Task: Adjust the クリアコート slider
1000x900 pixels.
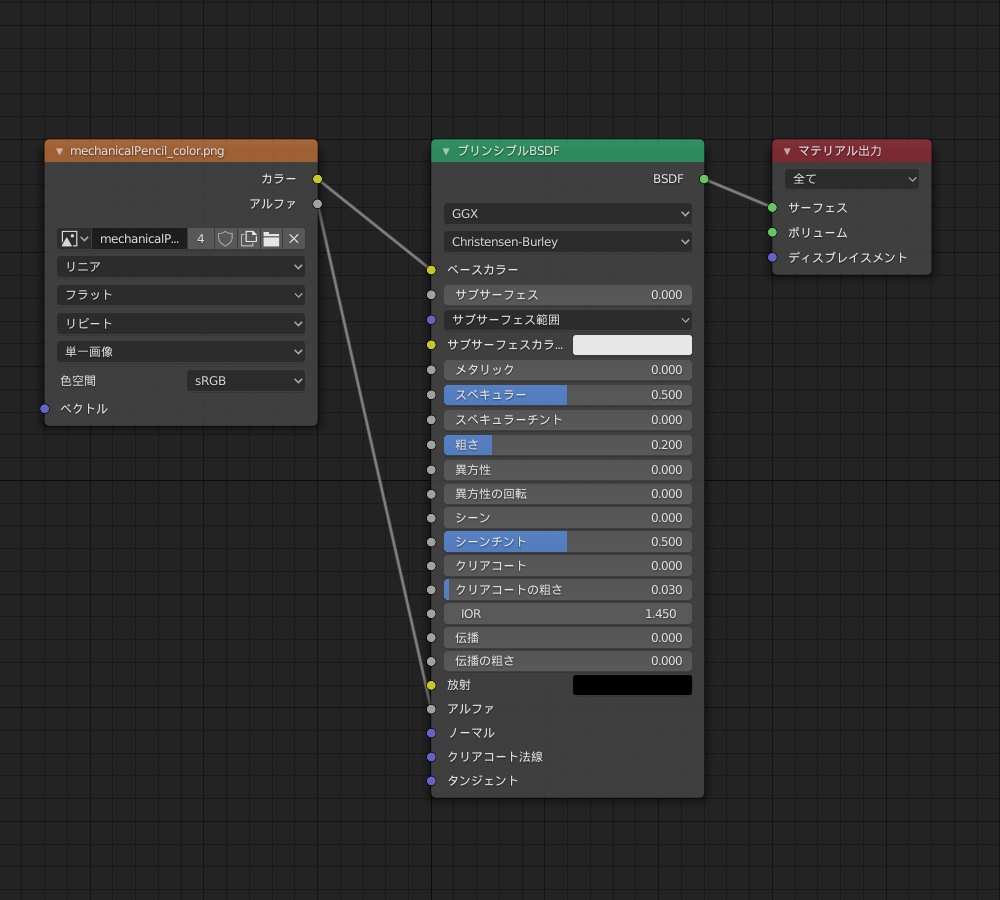Action: point(568,566)
